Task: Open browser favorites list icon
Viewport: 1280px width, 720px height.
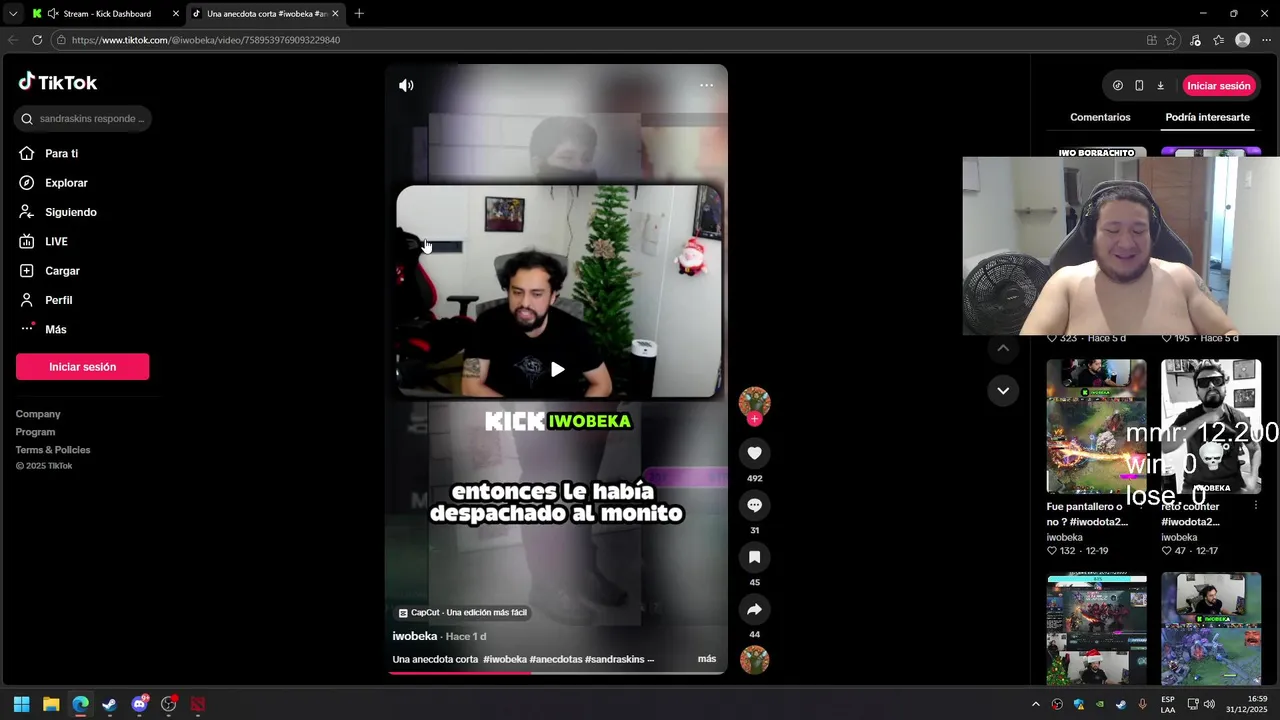Action: point(1218,40)
